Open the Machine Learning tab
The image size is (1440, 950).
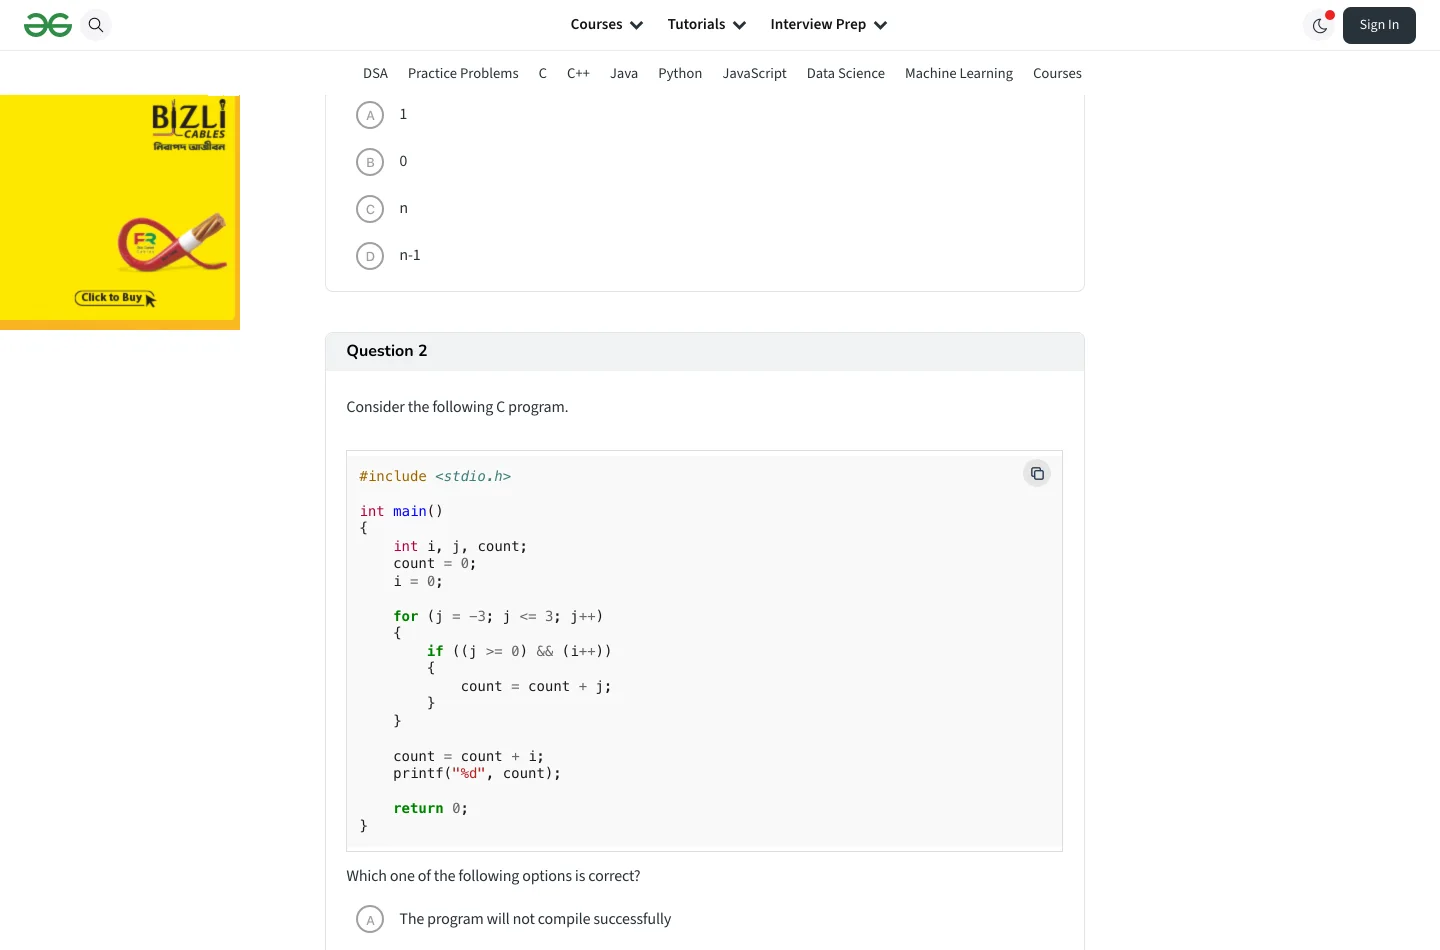(959, 73)
